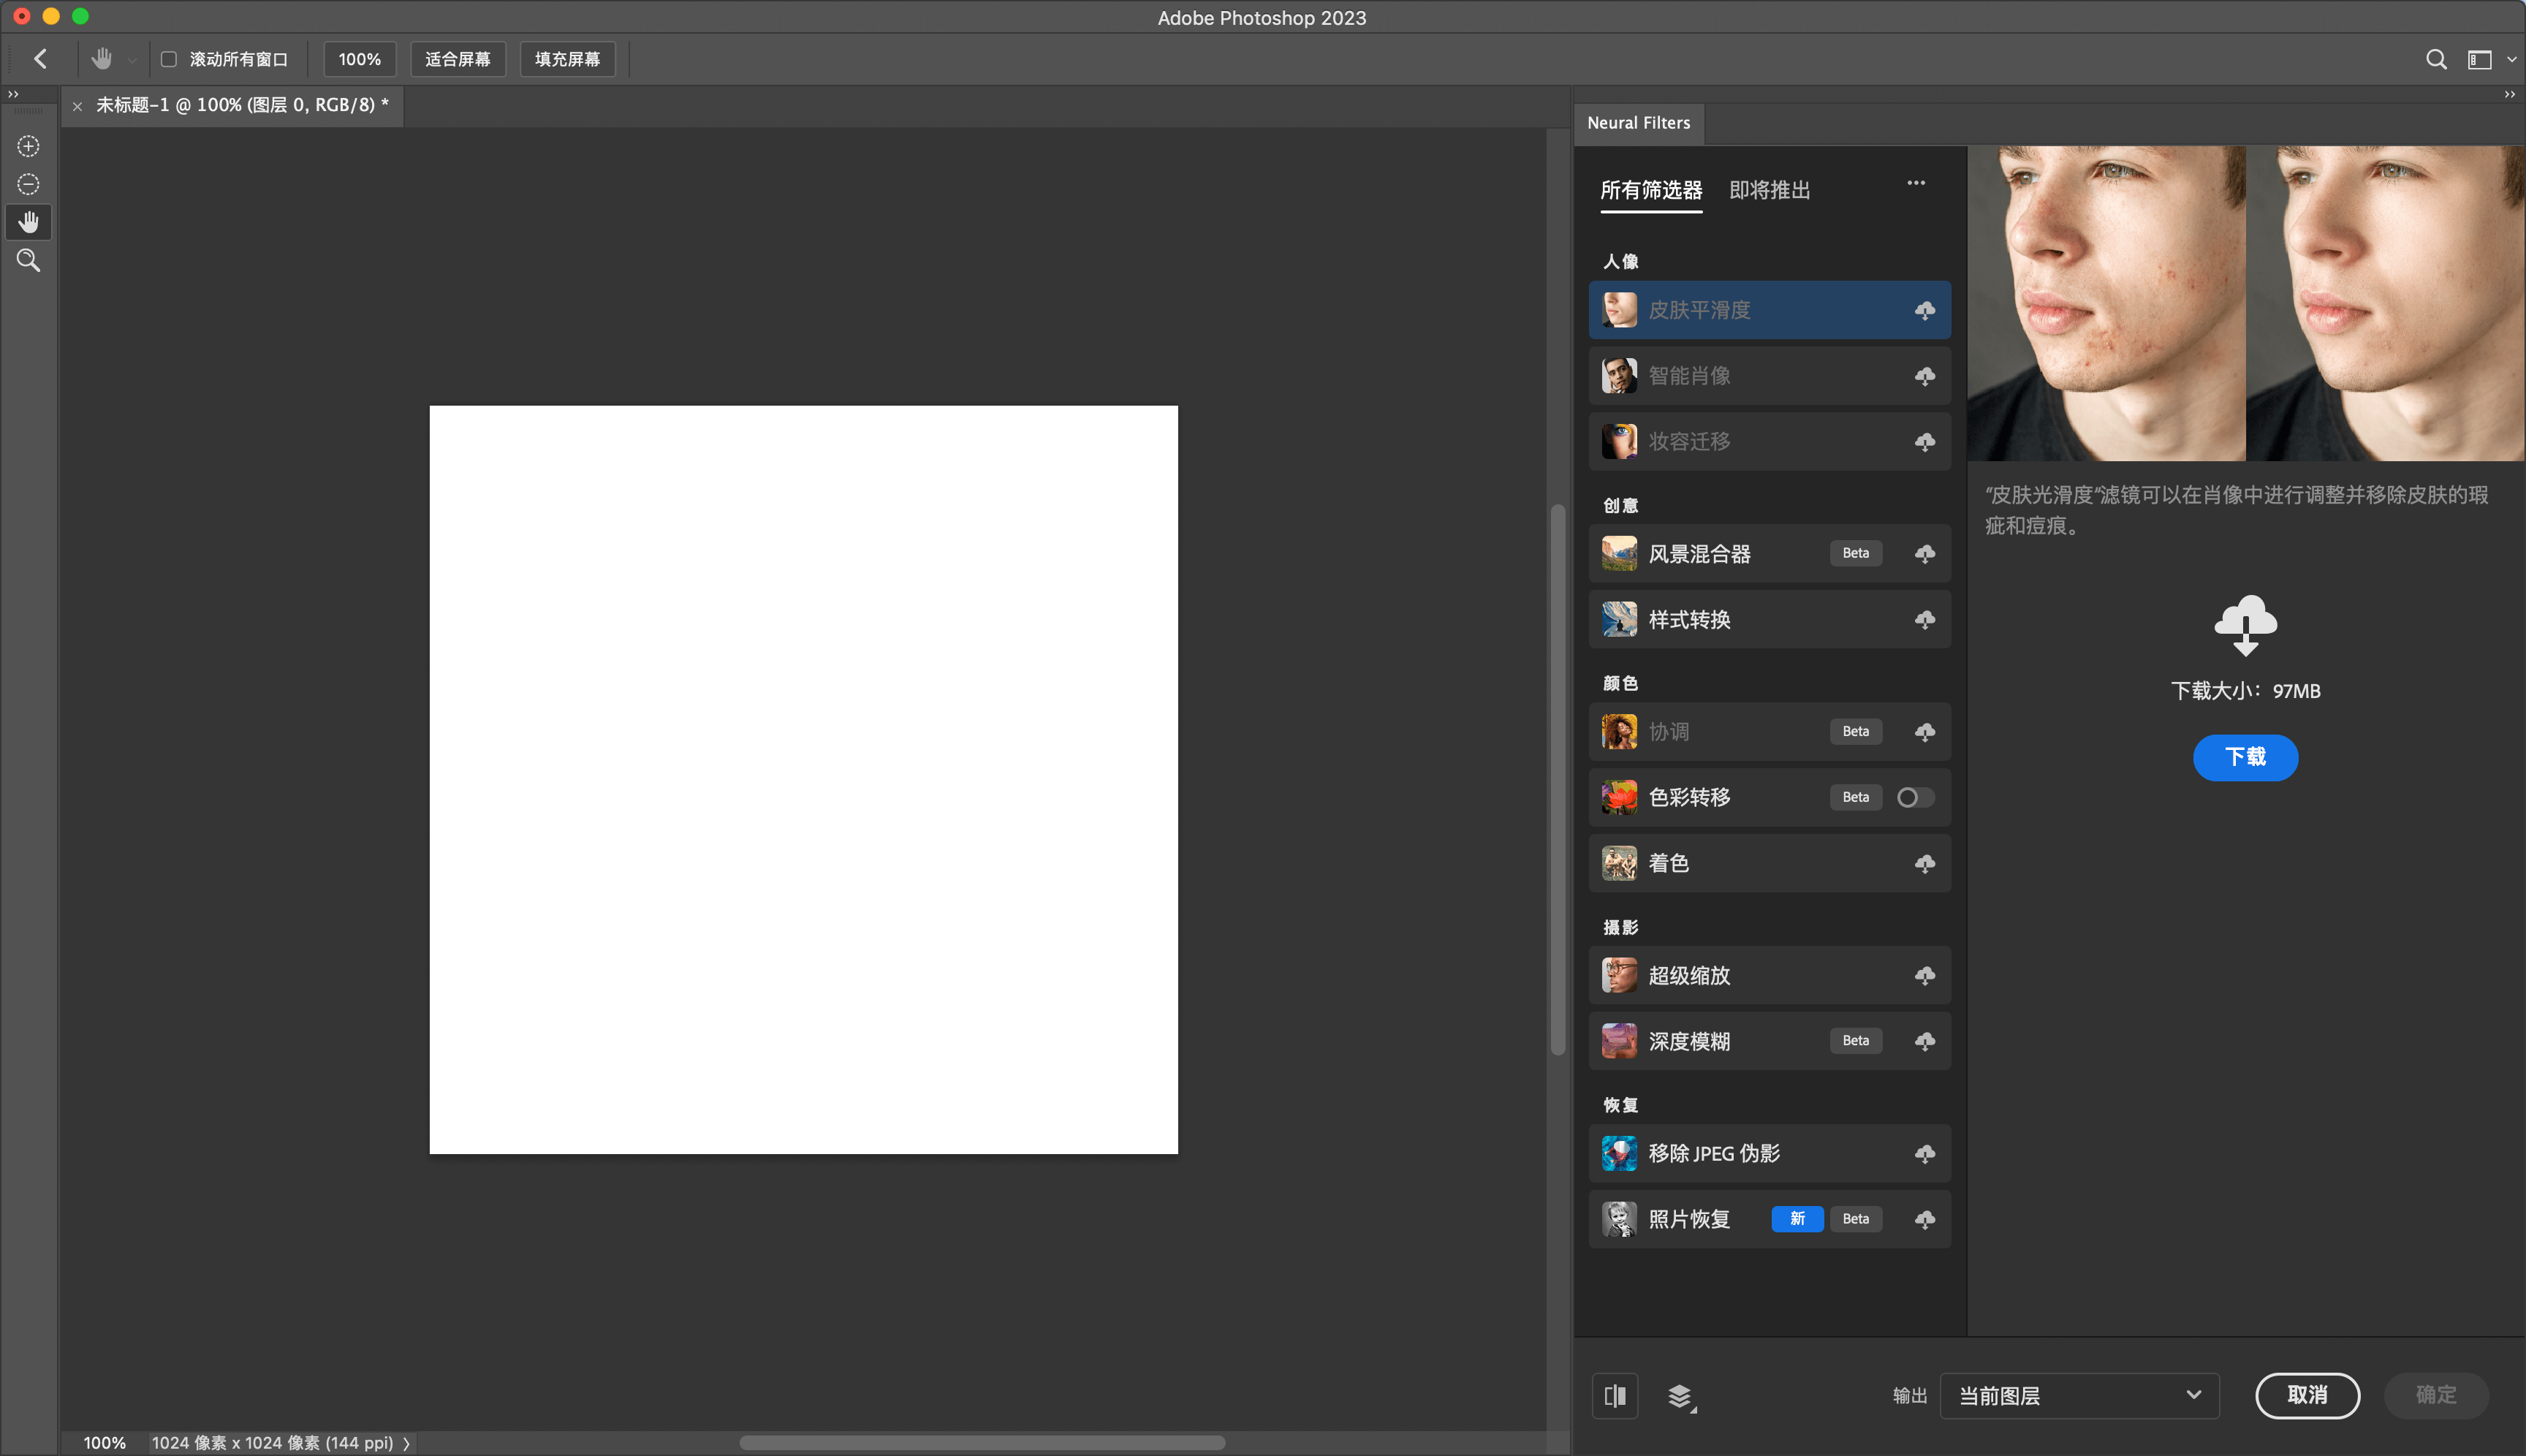Open the 输出 当前图层 dropdown
Viewport: 2526px width, 1456px height.
(x=2079, y=1395)
